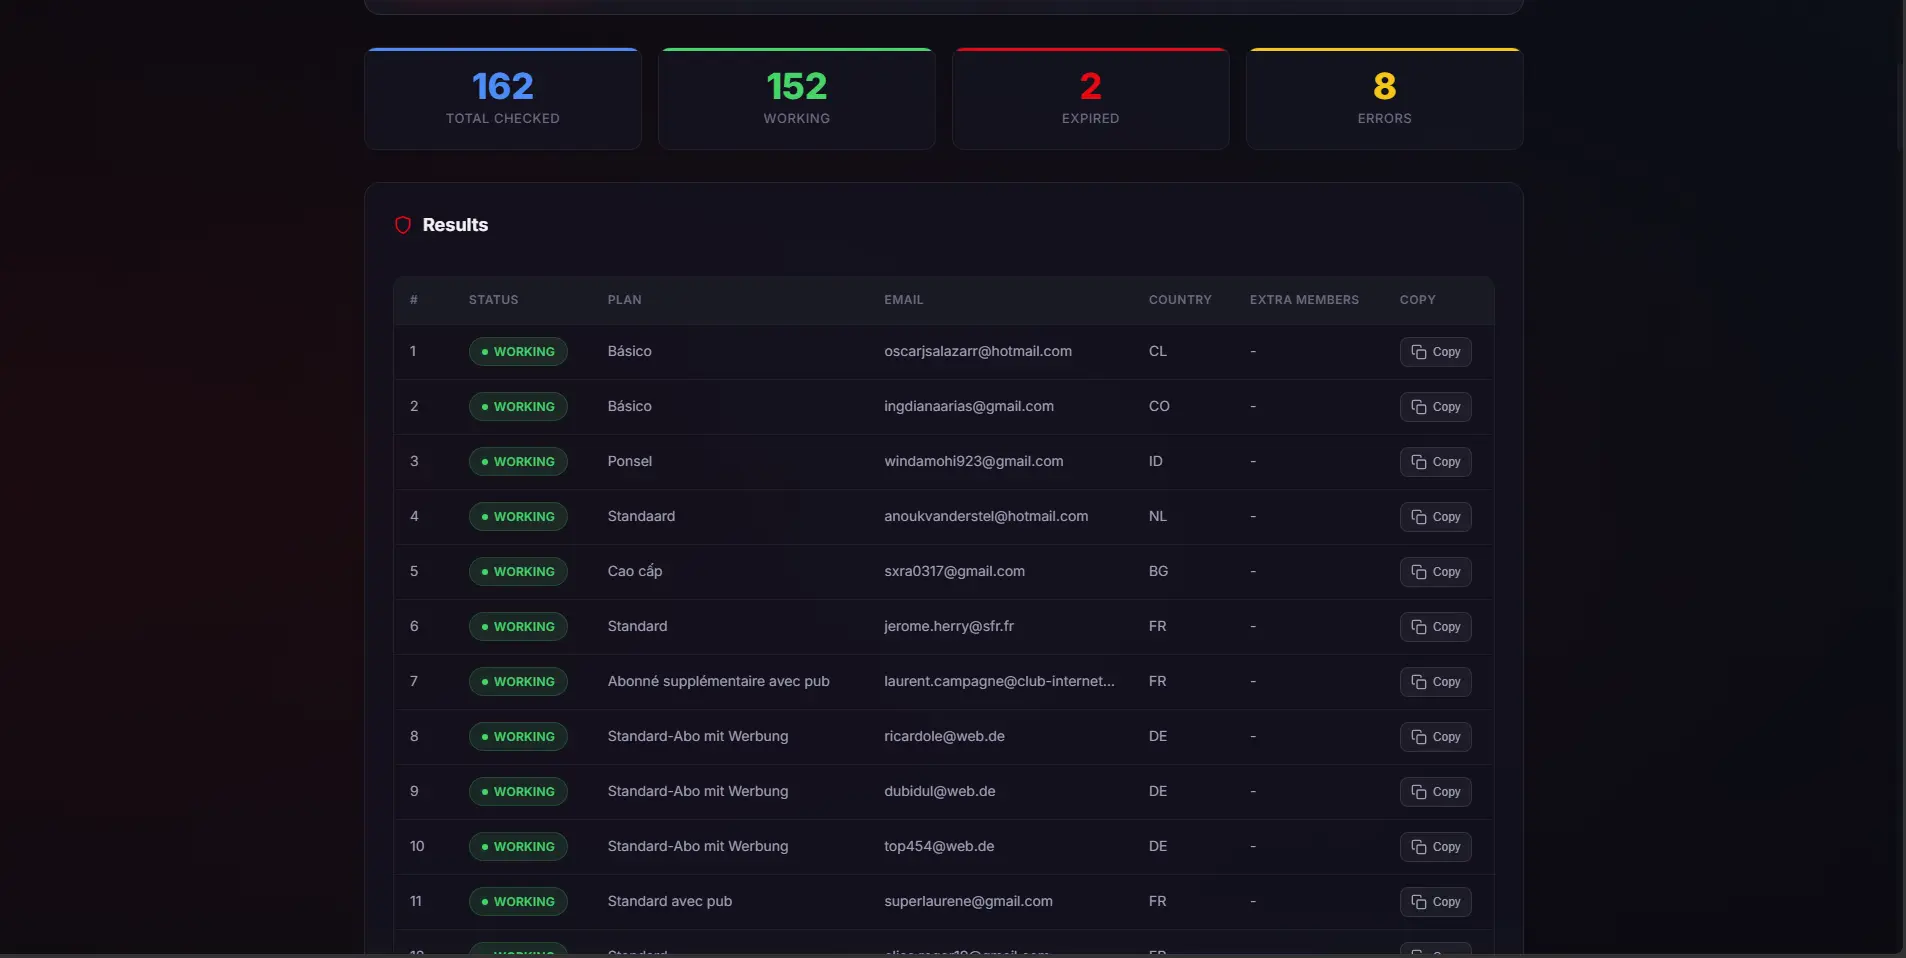The height and width of the screenshot is (958, 1906).
Task: Click the WORKING badge in row 7
Action: pyautogui.click(x=518, y=682)
